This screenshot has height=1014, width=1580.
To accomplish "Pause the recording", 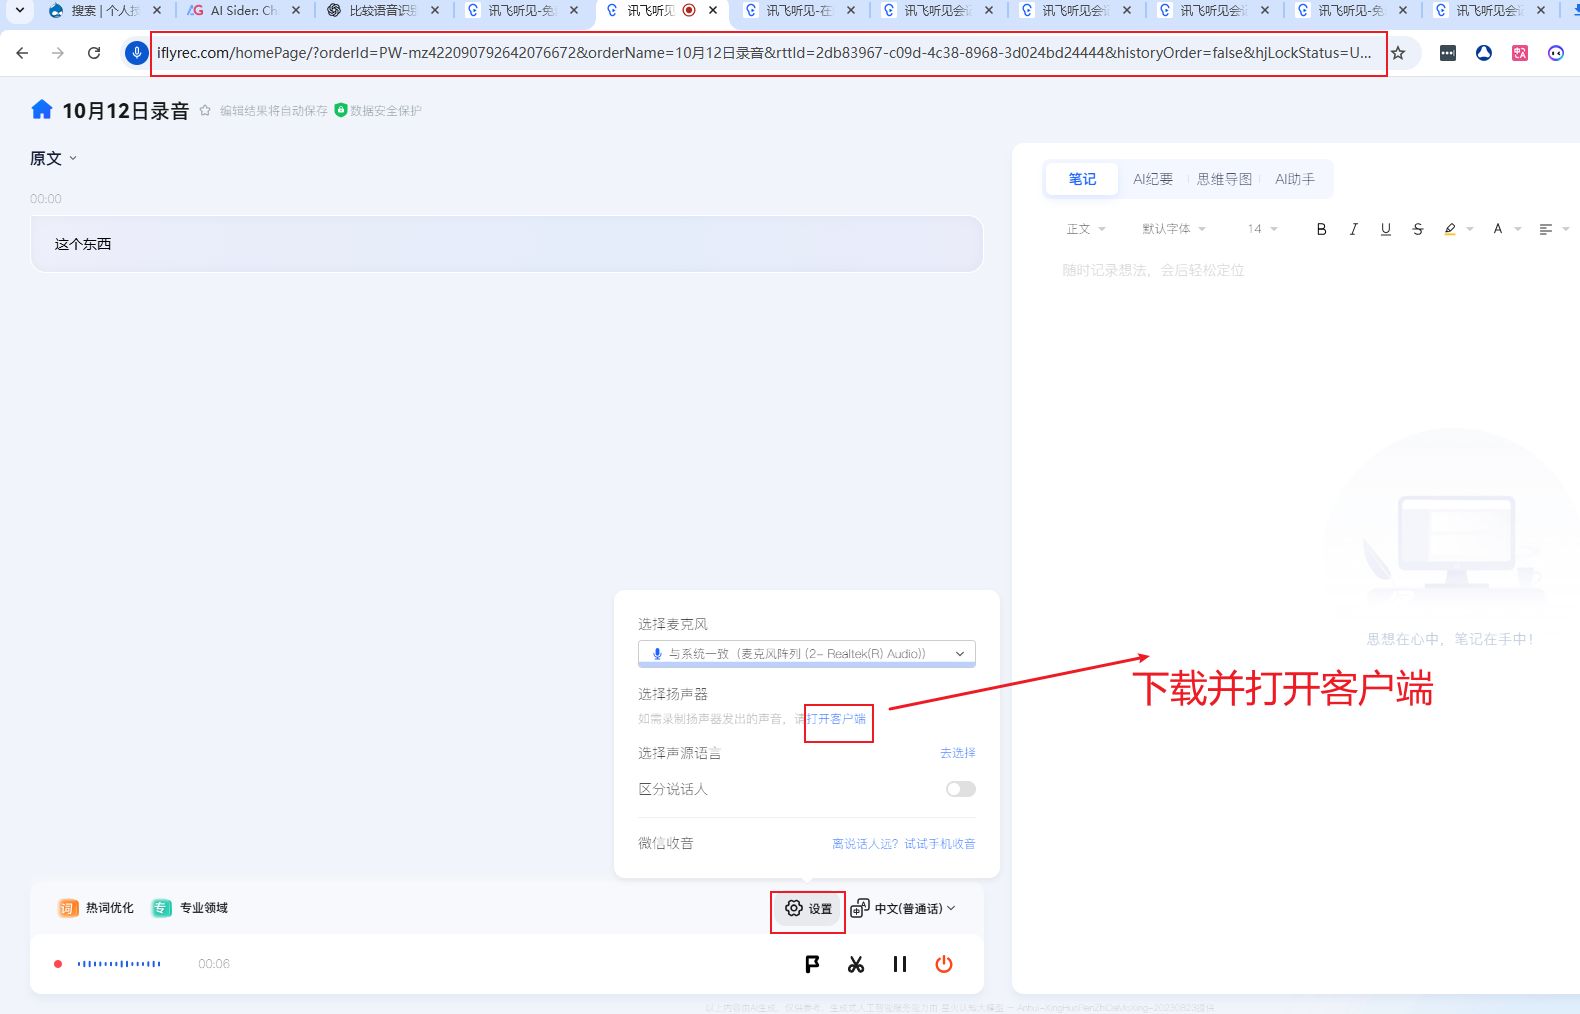I will (x=900, y=964).
